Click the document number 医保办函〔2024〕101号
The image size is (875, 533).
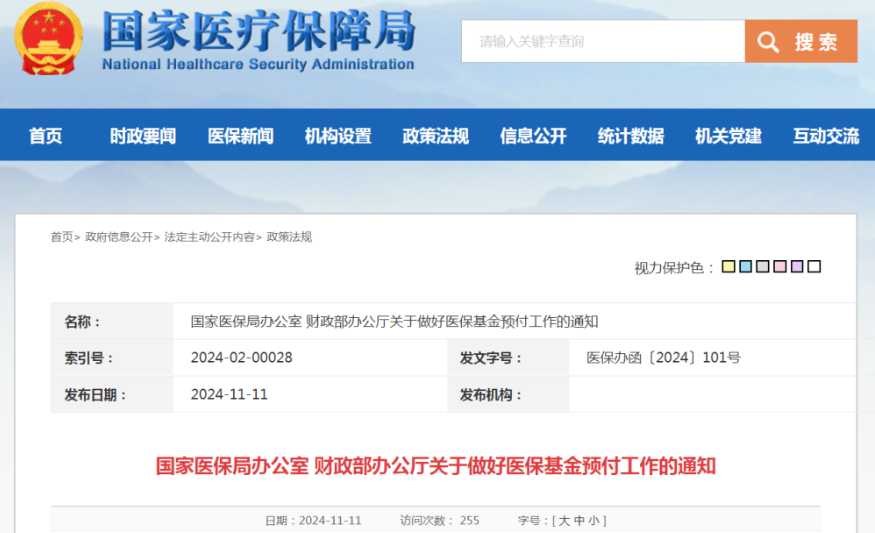pyautogui.click(x=664, y=358)
